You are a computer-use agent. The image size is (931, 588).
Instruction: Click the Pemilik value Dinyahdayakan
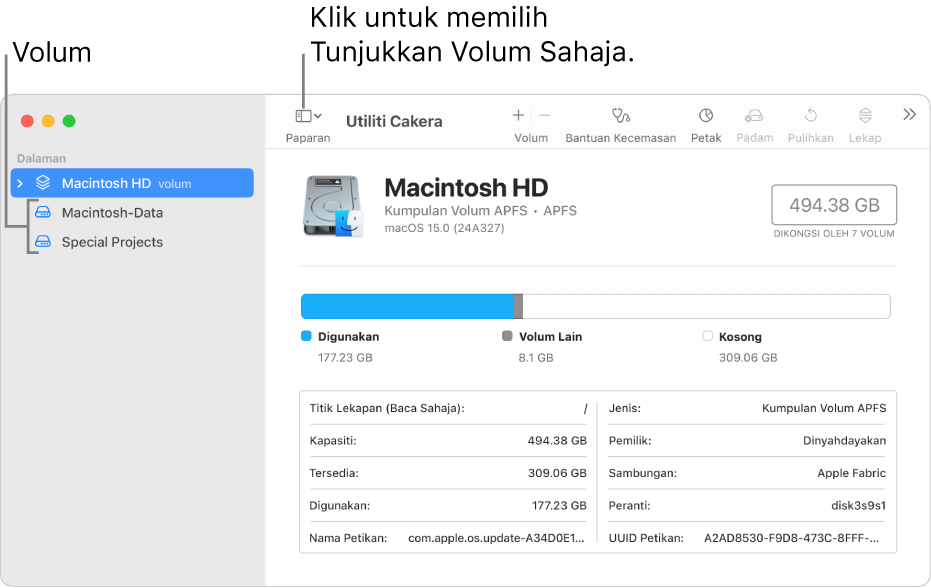click(844, 441)
